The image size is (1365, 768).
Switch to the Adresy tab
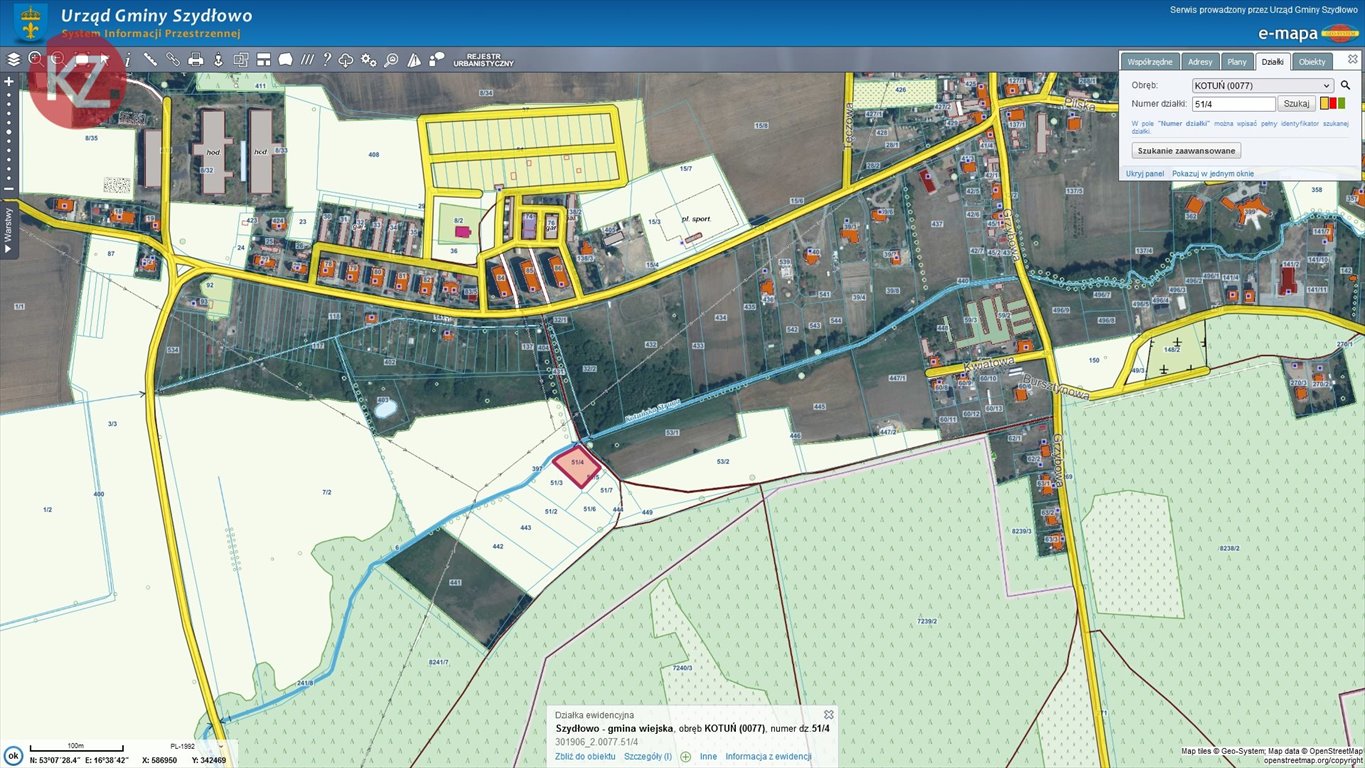click(x=1200, y=62)
